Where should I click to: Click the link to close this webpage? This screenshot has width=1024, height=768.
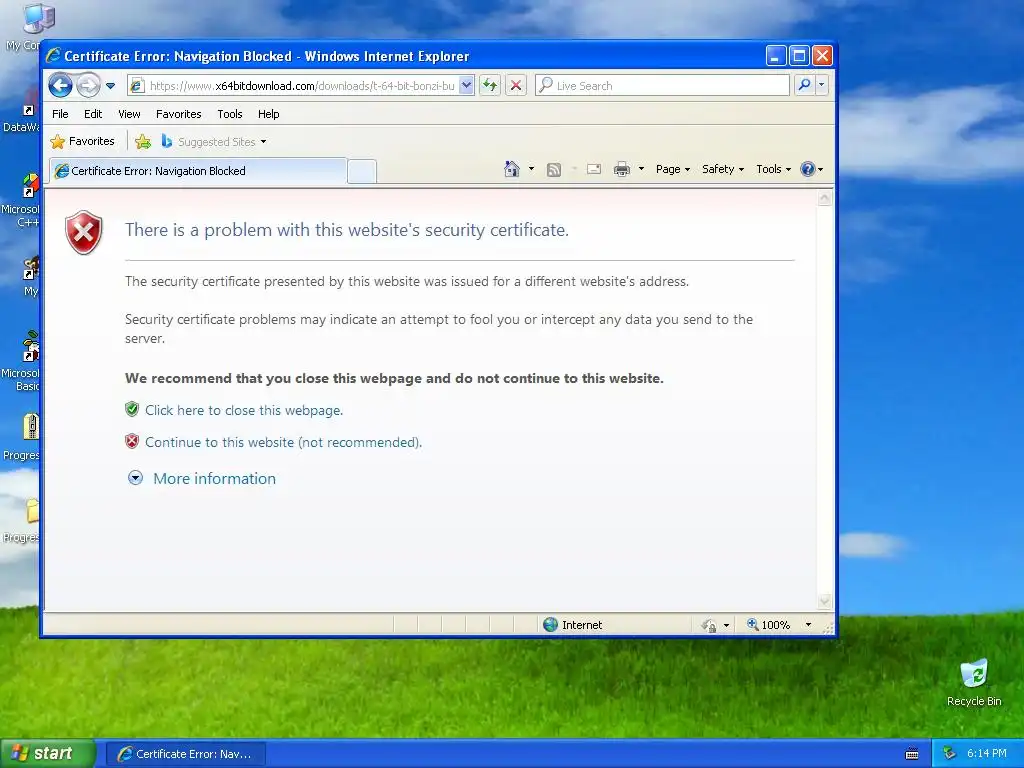click(244, 410)
